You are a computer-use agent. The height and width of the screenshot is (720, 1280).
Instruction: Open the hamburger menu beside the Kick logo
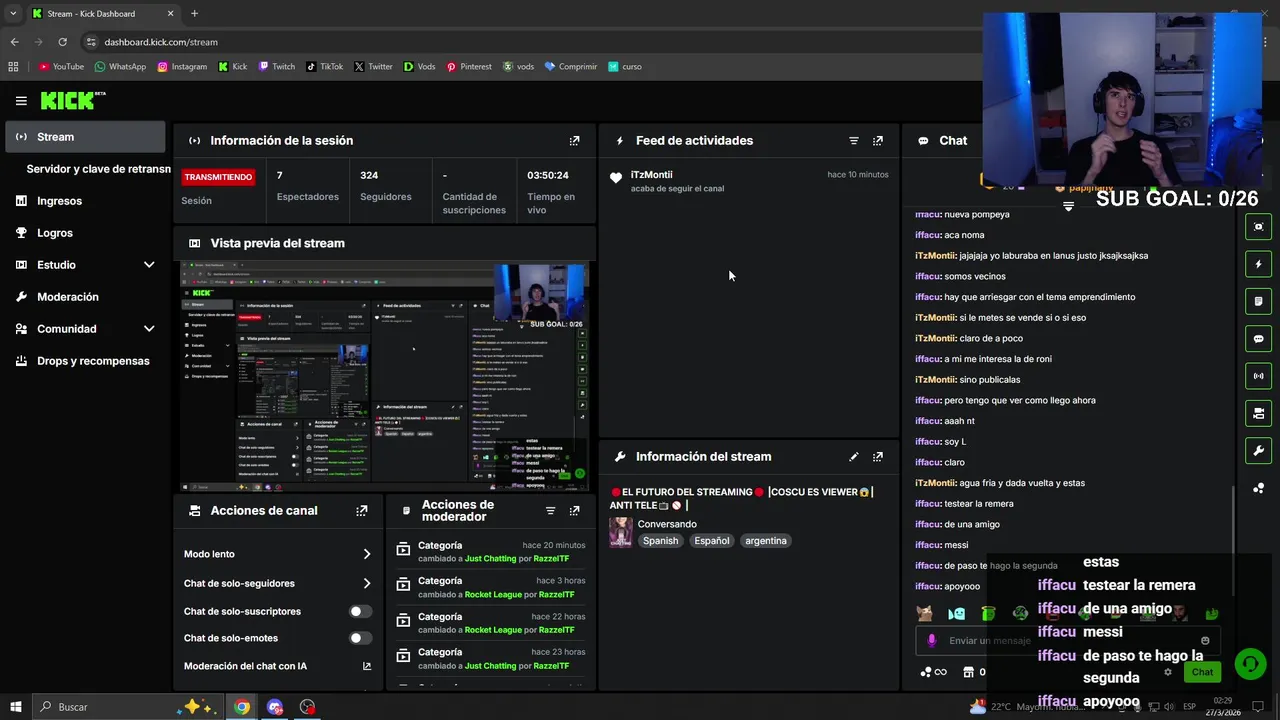(x=21, y=101)
